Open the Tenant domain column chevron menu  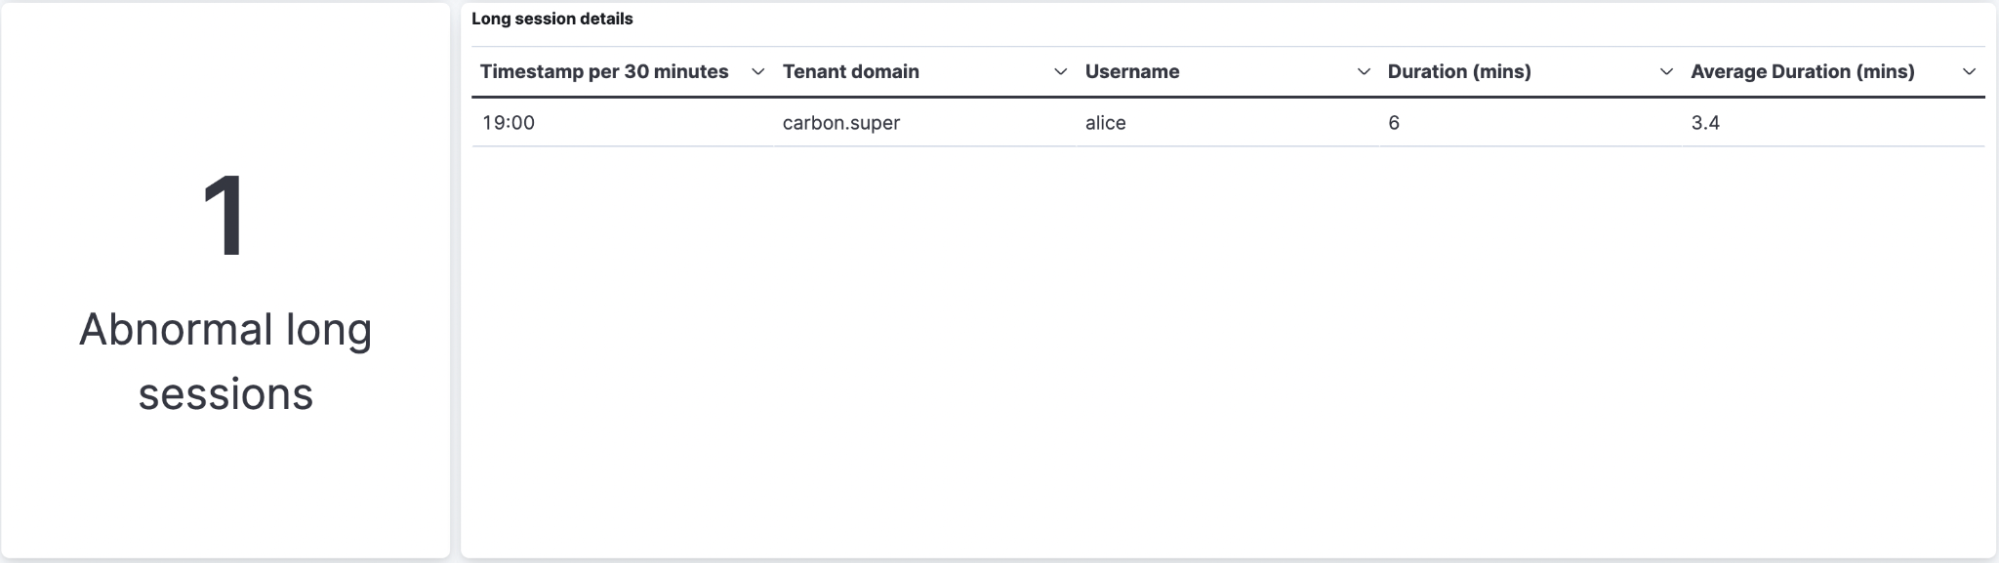click(x=1060, y=72)
